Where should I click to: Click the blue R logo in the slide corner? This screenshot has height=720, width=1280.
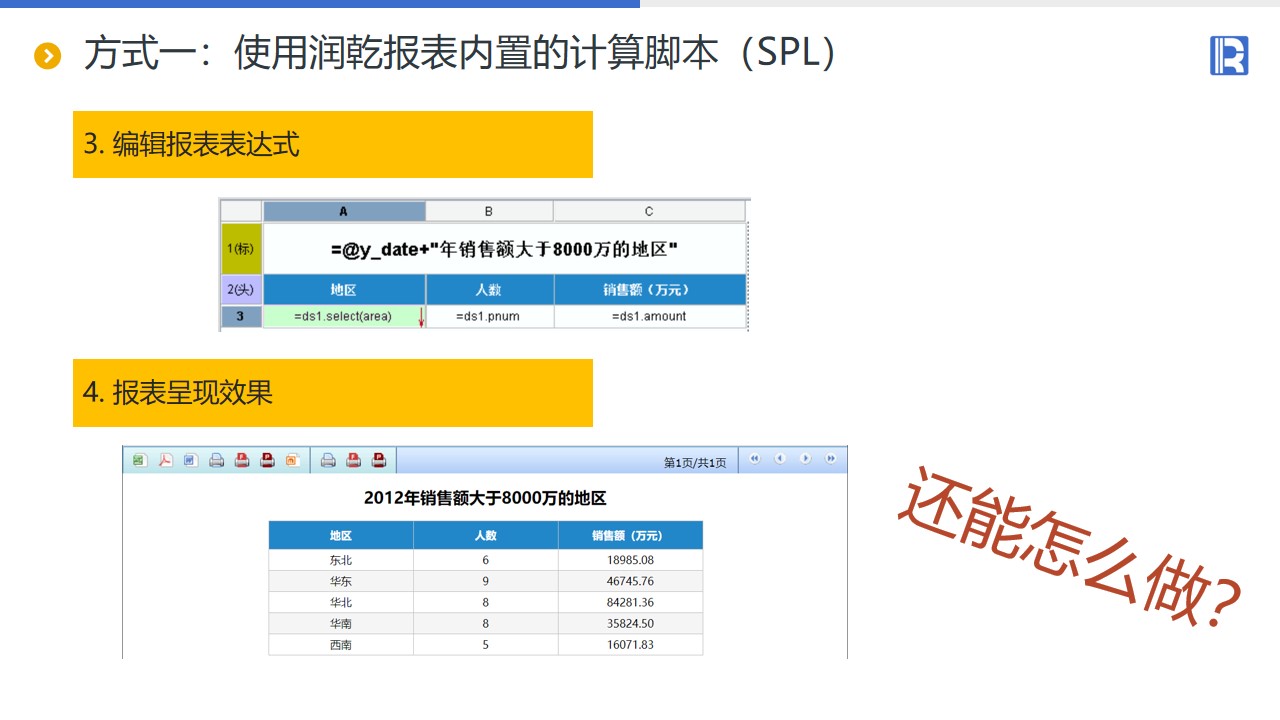(x=1229, y=55)
